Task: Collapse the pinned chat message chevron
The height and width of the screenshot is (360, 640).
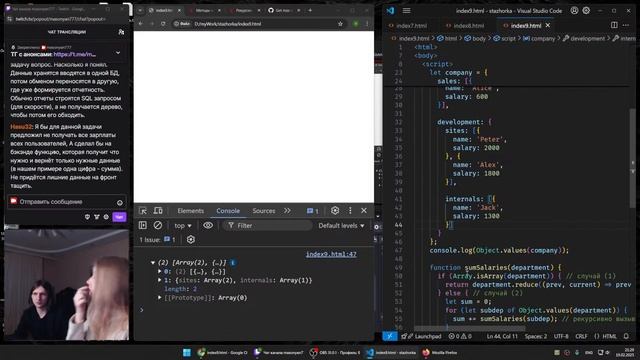Action: click(118, 53)
